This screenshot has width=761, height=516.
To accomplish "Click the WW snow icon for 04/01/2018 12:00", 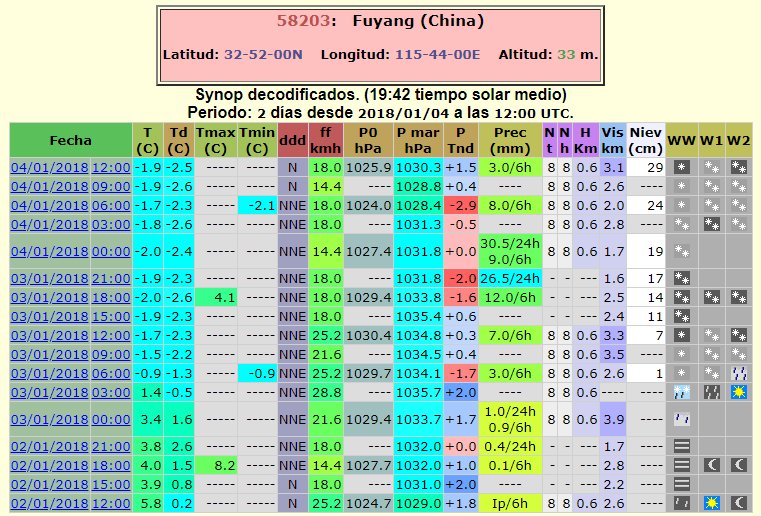I will pos(681,166).
